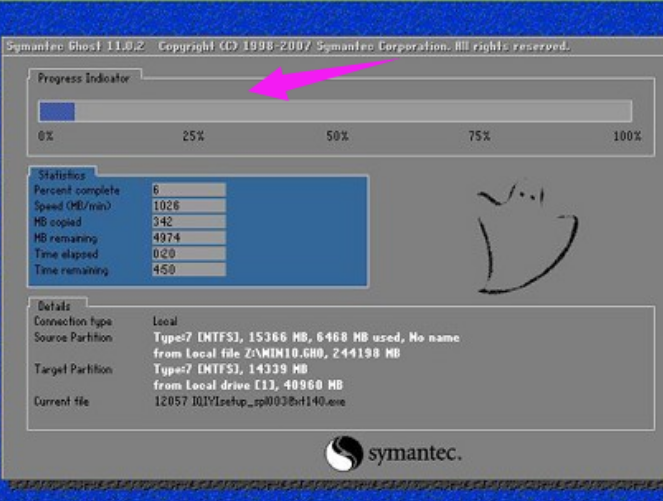Click the Progress Indicator group label
This screenshot has width=663, height=501.
84,78
